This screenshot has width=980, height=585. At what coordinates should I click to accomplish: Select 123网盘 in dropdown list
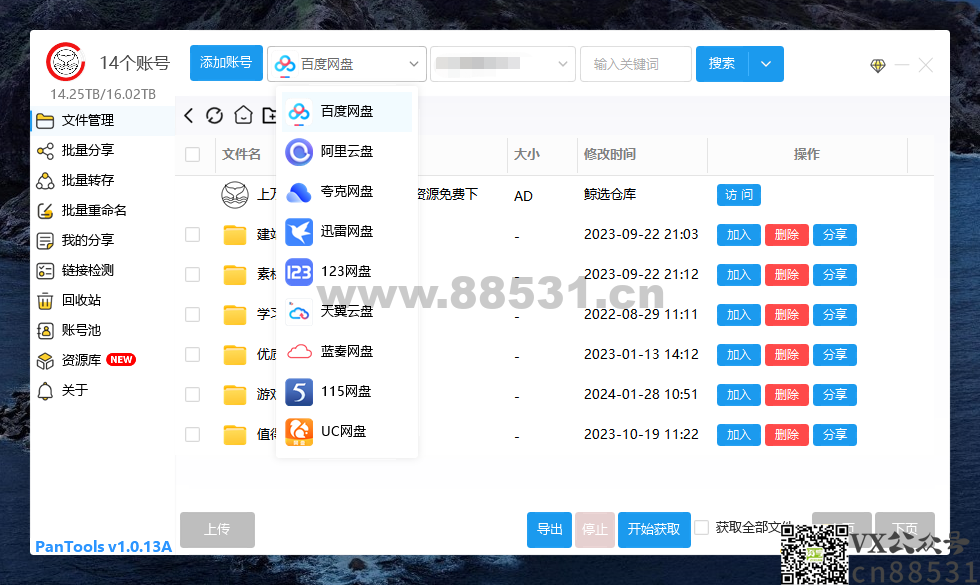[x=347, y=272]
